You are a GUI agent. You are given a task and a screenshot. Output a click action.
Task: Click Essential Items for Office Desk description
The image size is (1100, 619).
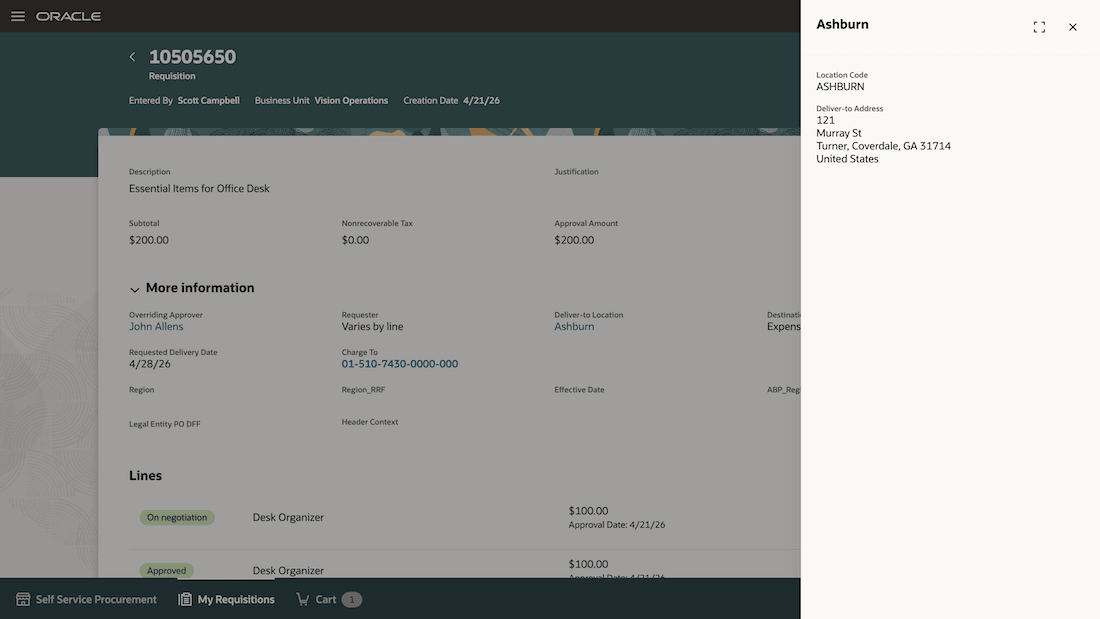pyautogui.click(x=199, y=189)
